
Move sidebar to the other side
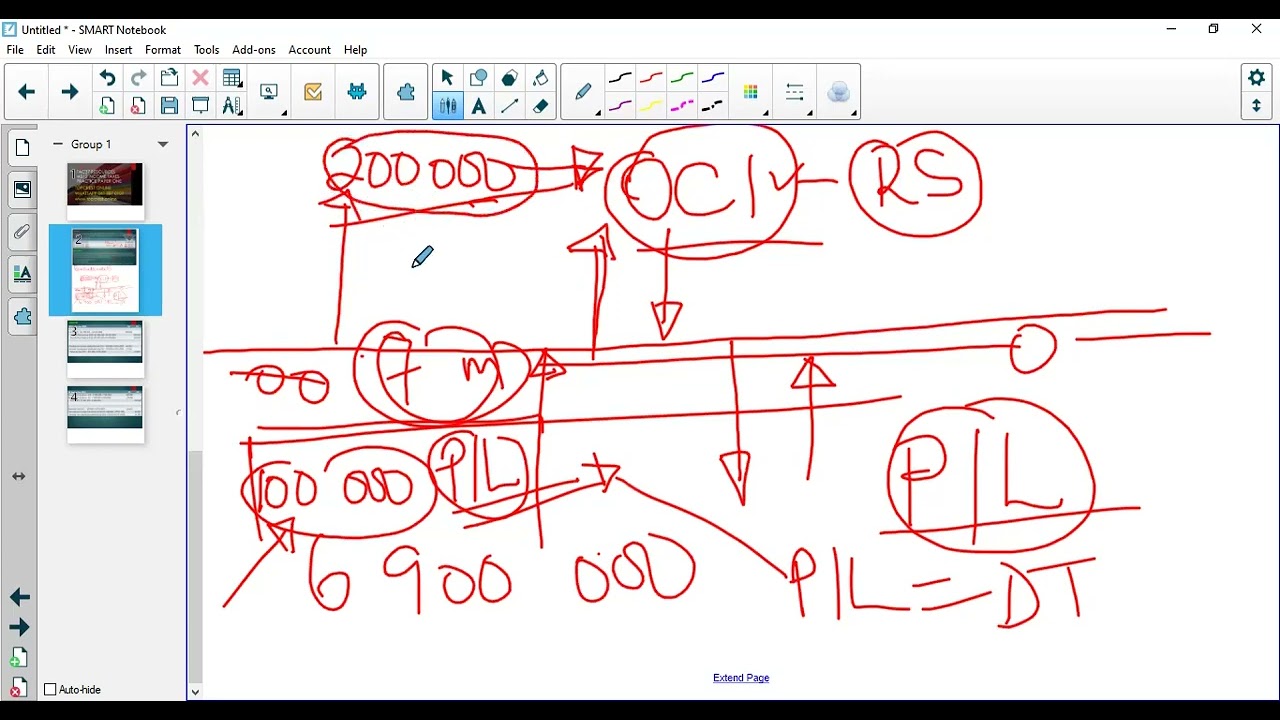point(19,476)
